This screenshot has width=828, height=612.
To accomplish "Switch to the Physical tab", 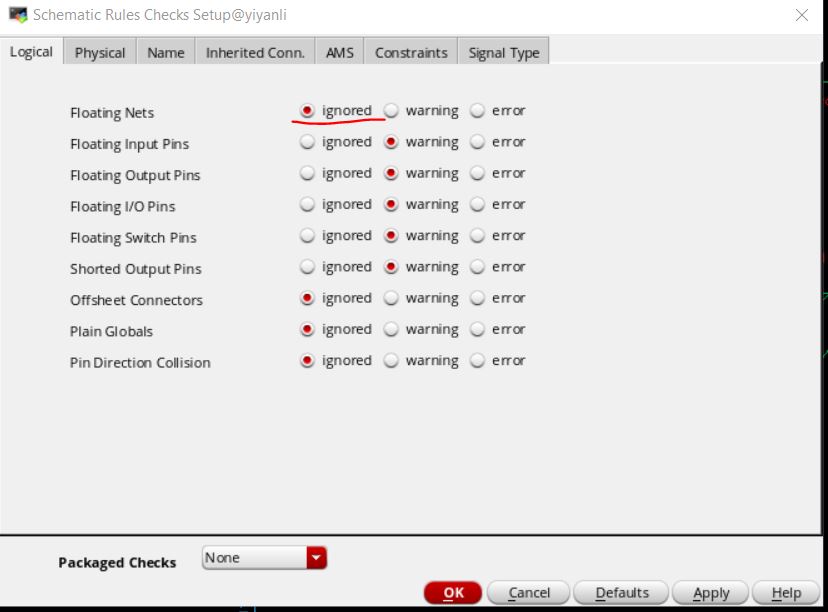I will pyautogui.click(x=100, y=53).
